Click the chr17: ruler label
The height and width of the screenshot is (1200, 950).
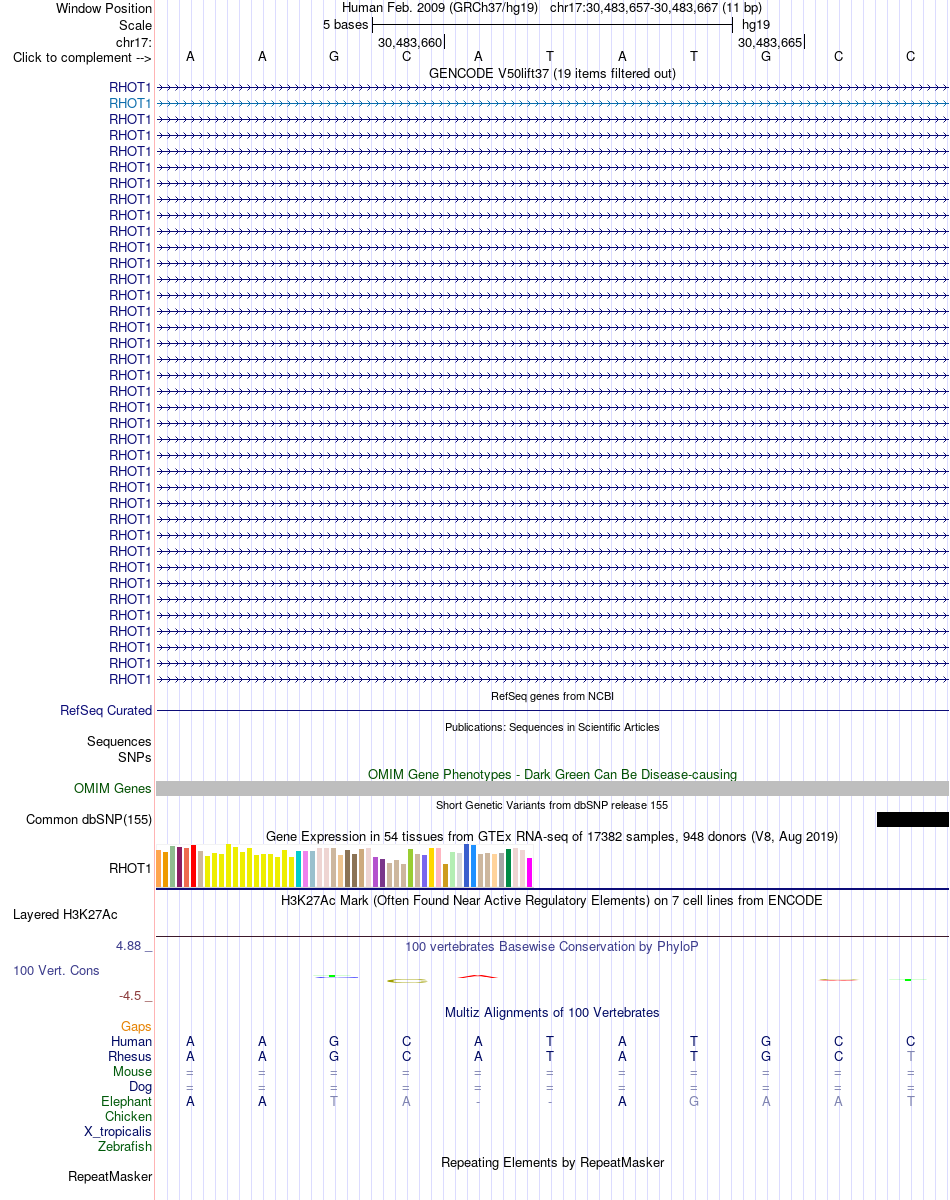tap(134, 42)
